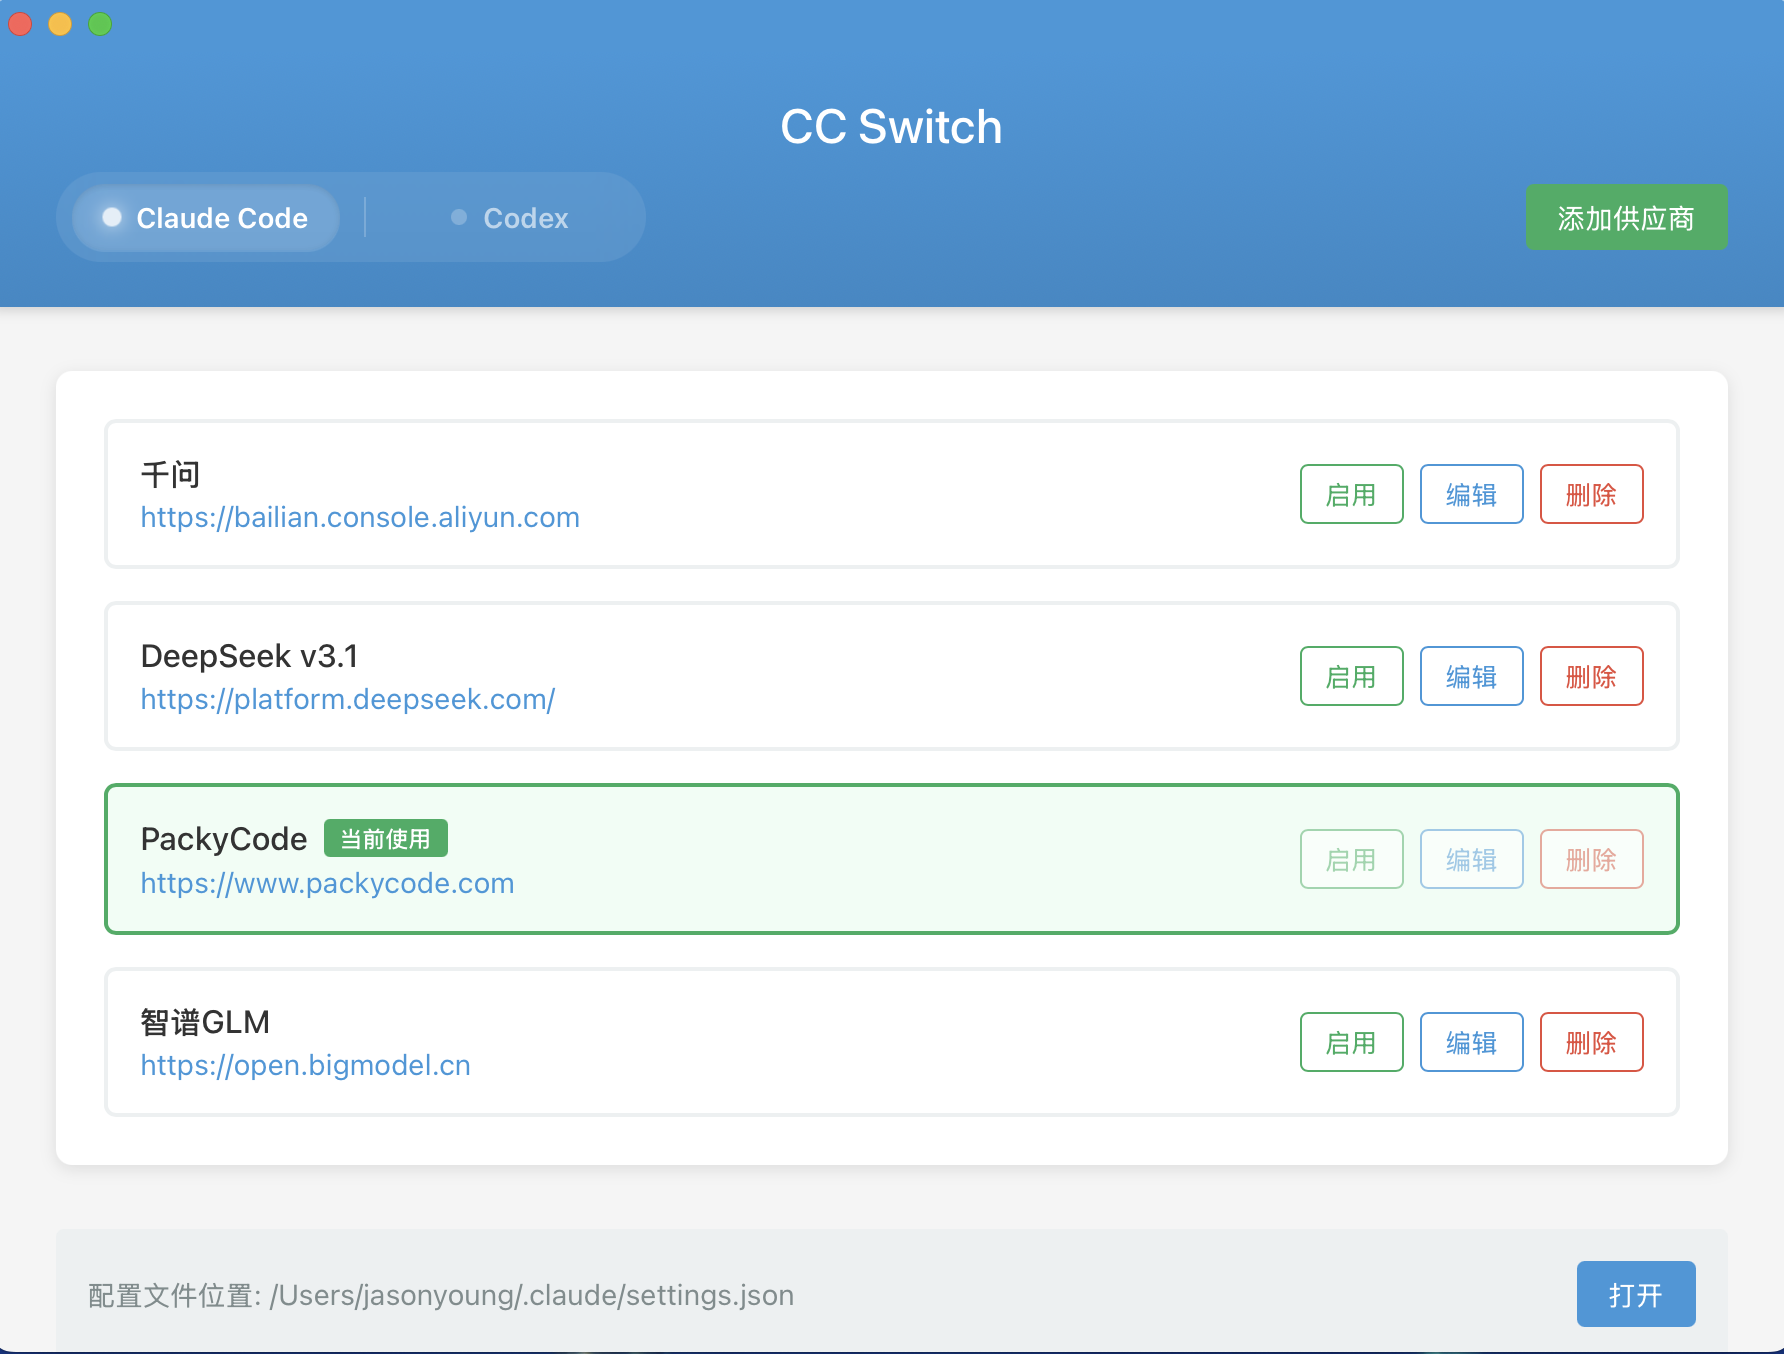Click 打开 to open the settings file
This screenshot has width=1784, height=1354.
click(x=1635, y=1294)
